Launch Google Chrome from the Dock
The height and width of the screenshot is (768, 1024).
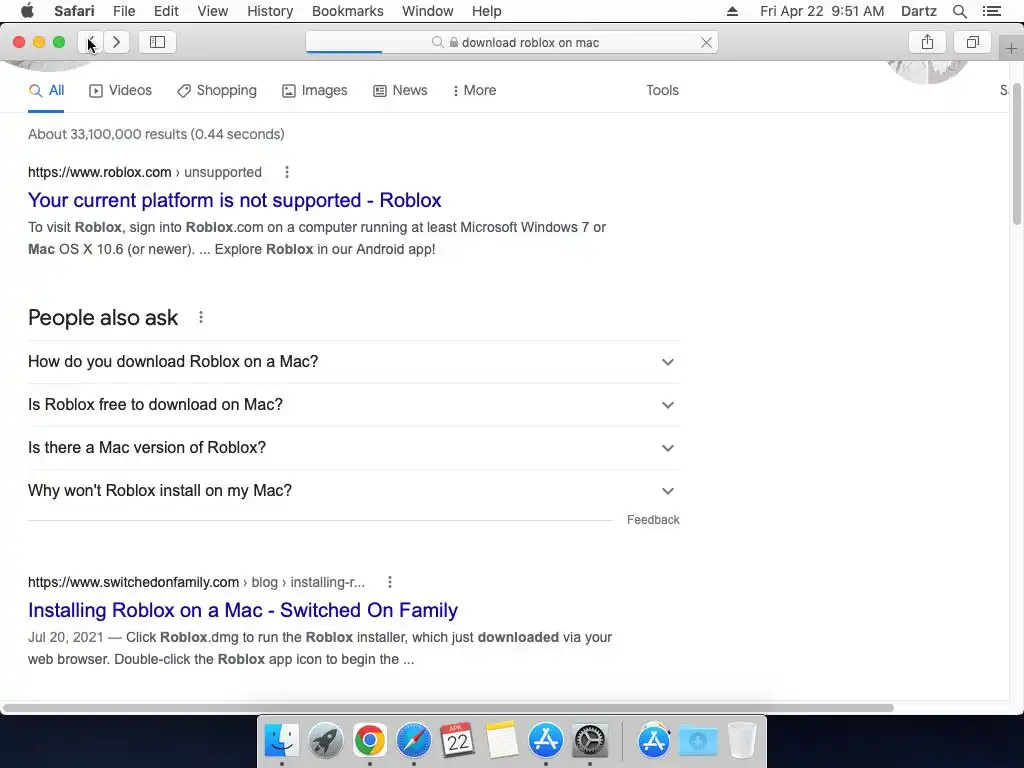370,741
